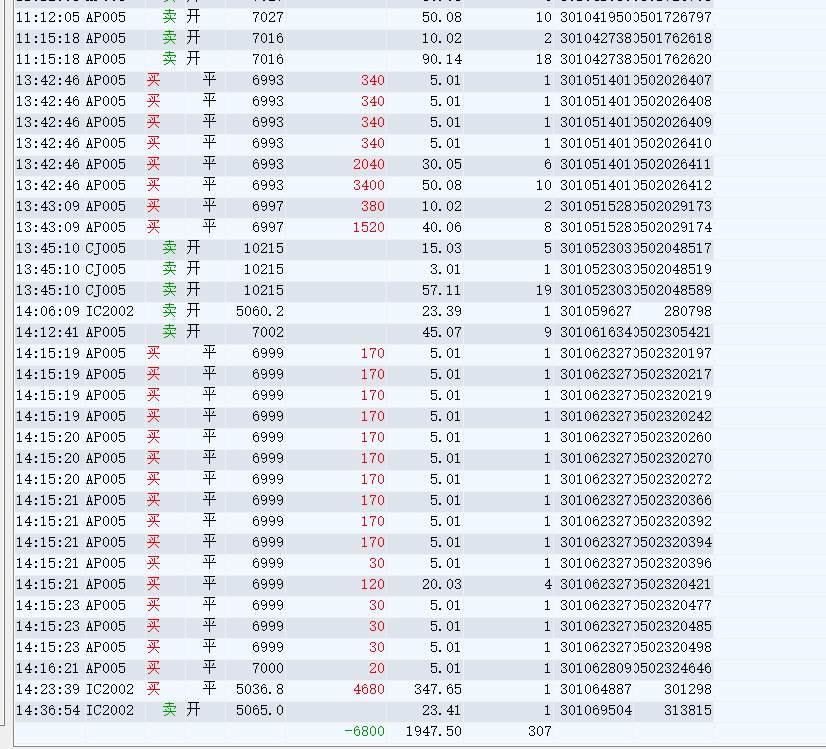Viewport: 826px width, 749px height.
Task: Click the green total profit -6800
Action: pos(365,732)
